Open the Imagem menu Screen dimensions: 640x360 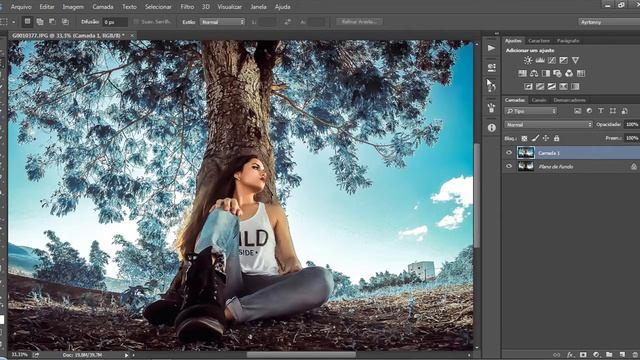pos(73,7)
